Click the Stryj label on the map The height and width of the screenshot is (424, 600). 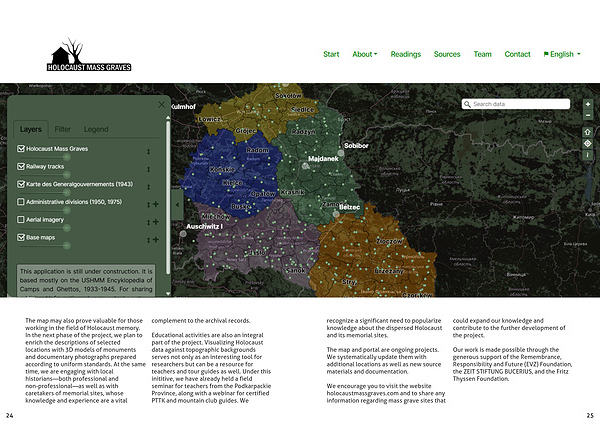point(349,282)
